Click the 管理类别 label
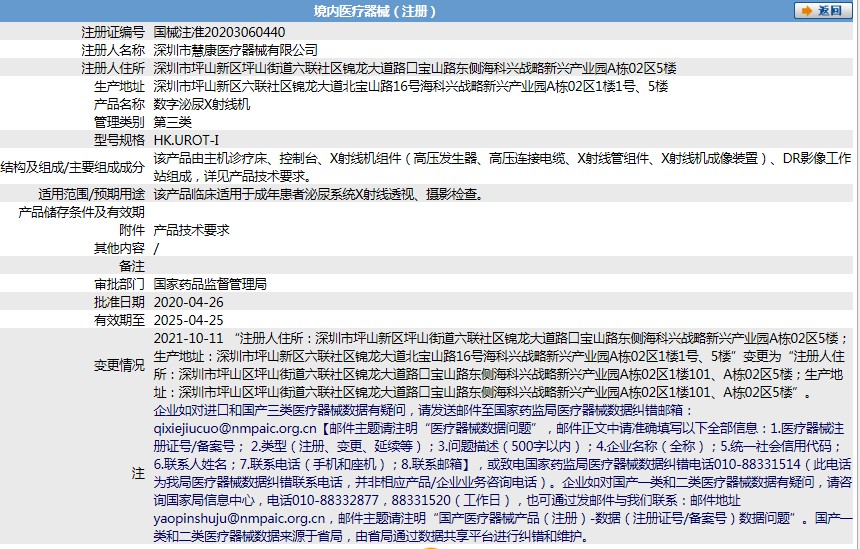 click(120, 122)
